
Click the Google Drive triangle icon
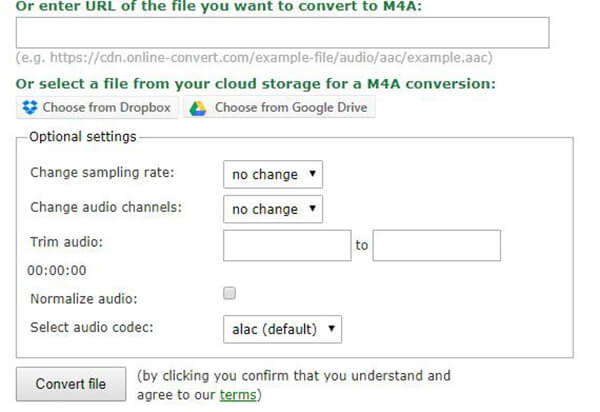point(198,109)
